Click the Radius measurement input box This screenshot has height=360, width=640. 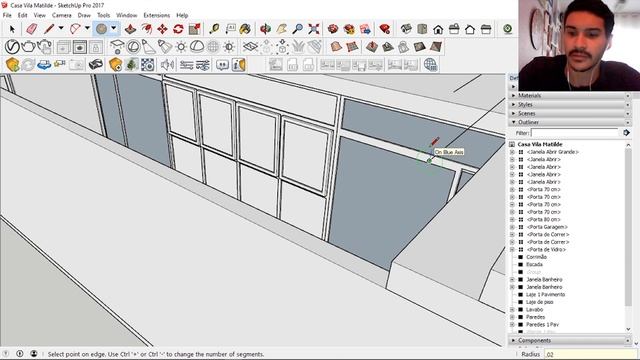(590, 354)
